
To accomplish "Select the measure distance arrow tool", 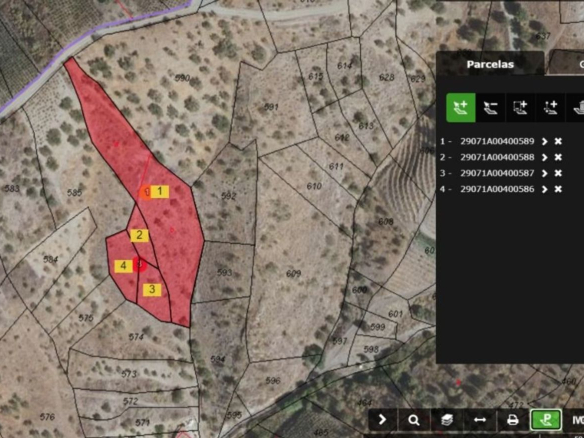I will point(480,420).
